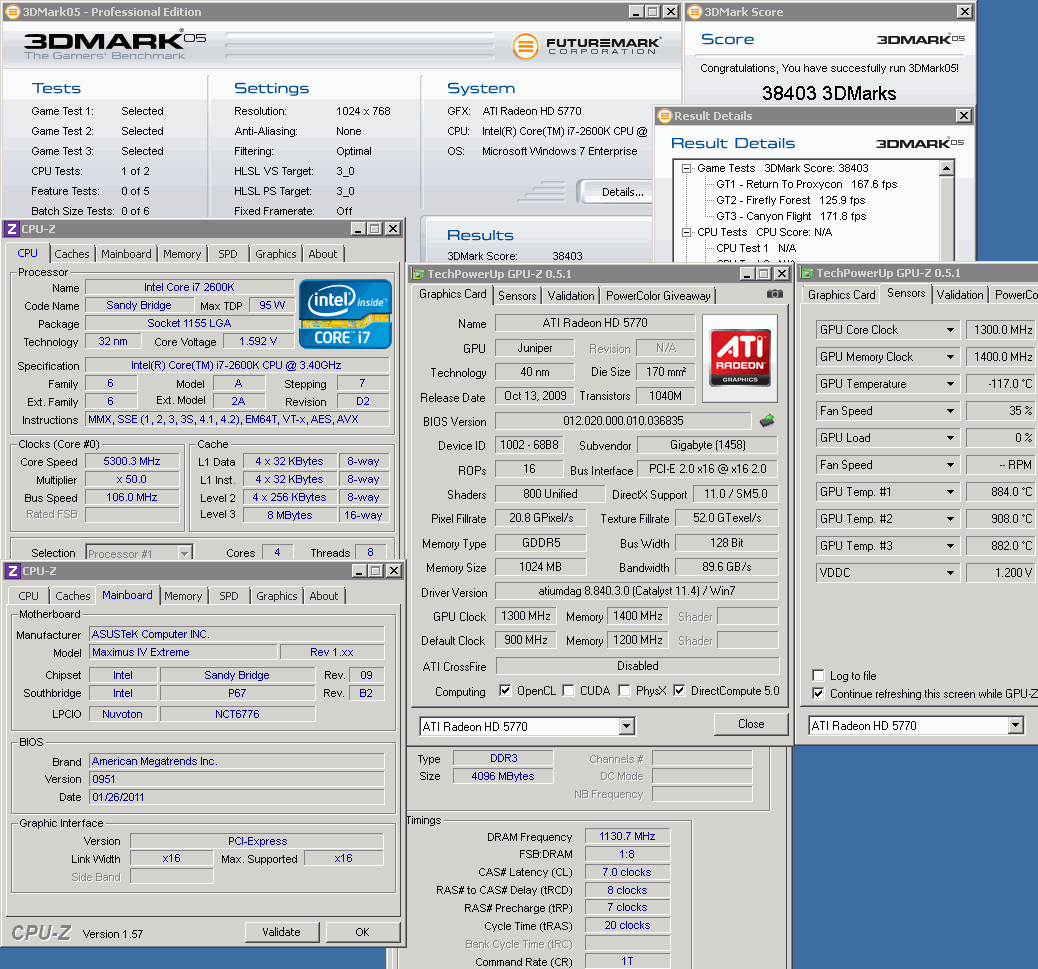Click the OK button in CPU-Z

[x=362, y=932]
